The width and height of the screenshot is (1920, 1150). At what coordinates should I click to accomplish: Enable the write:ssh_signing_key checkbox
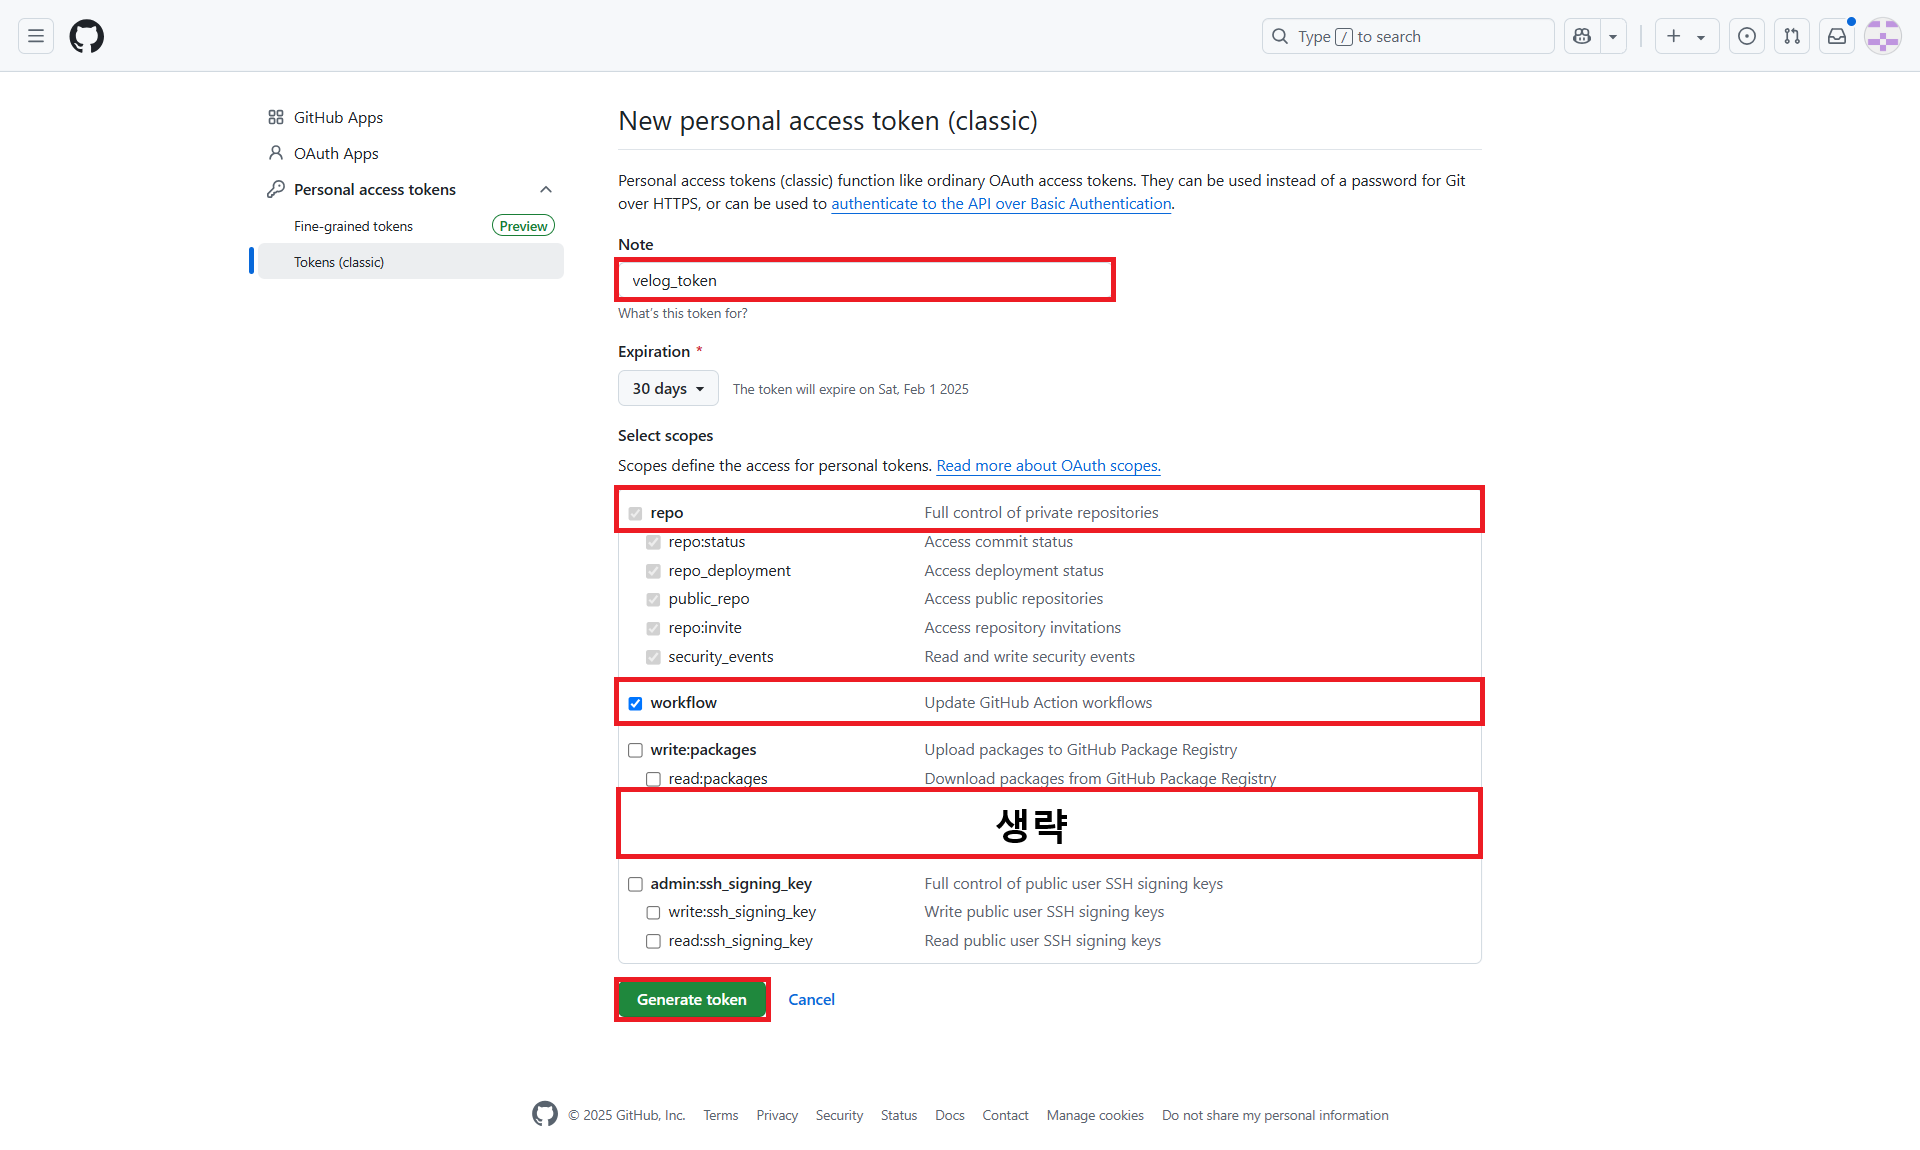tap(653, 912)
